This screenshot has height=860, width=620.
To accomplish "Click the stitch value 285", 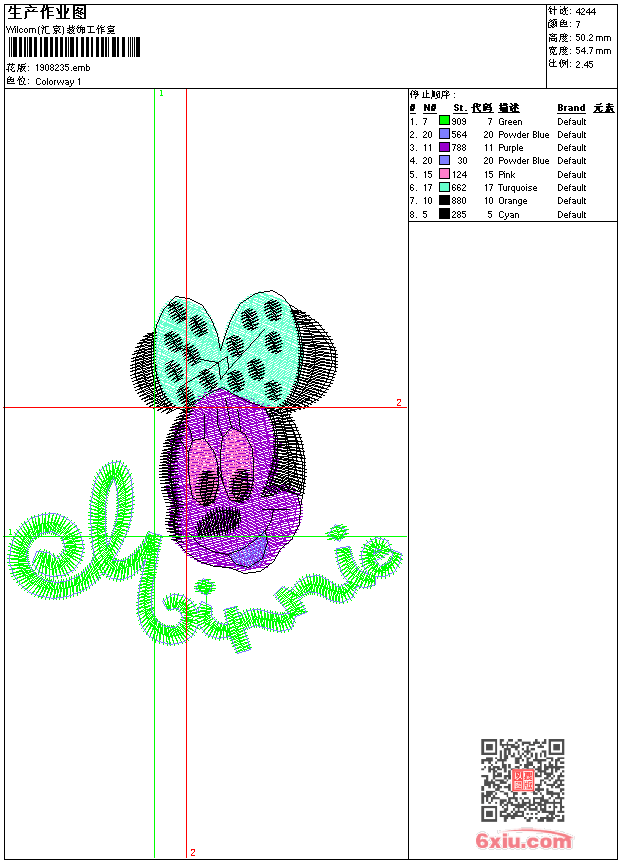I will 459,214.
